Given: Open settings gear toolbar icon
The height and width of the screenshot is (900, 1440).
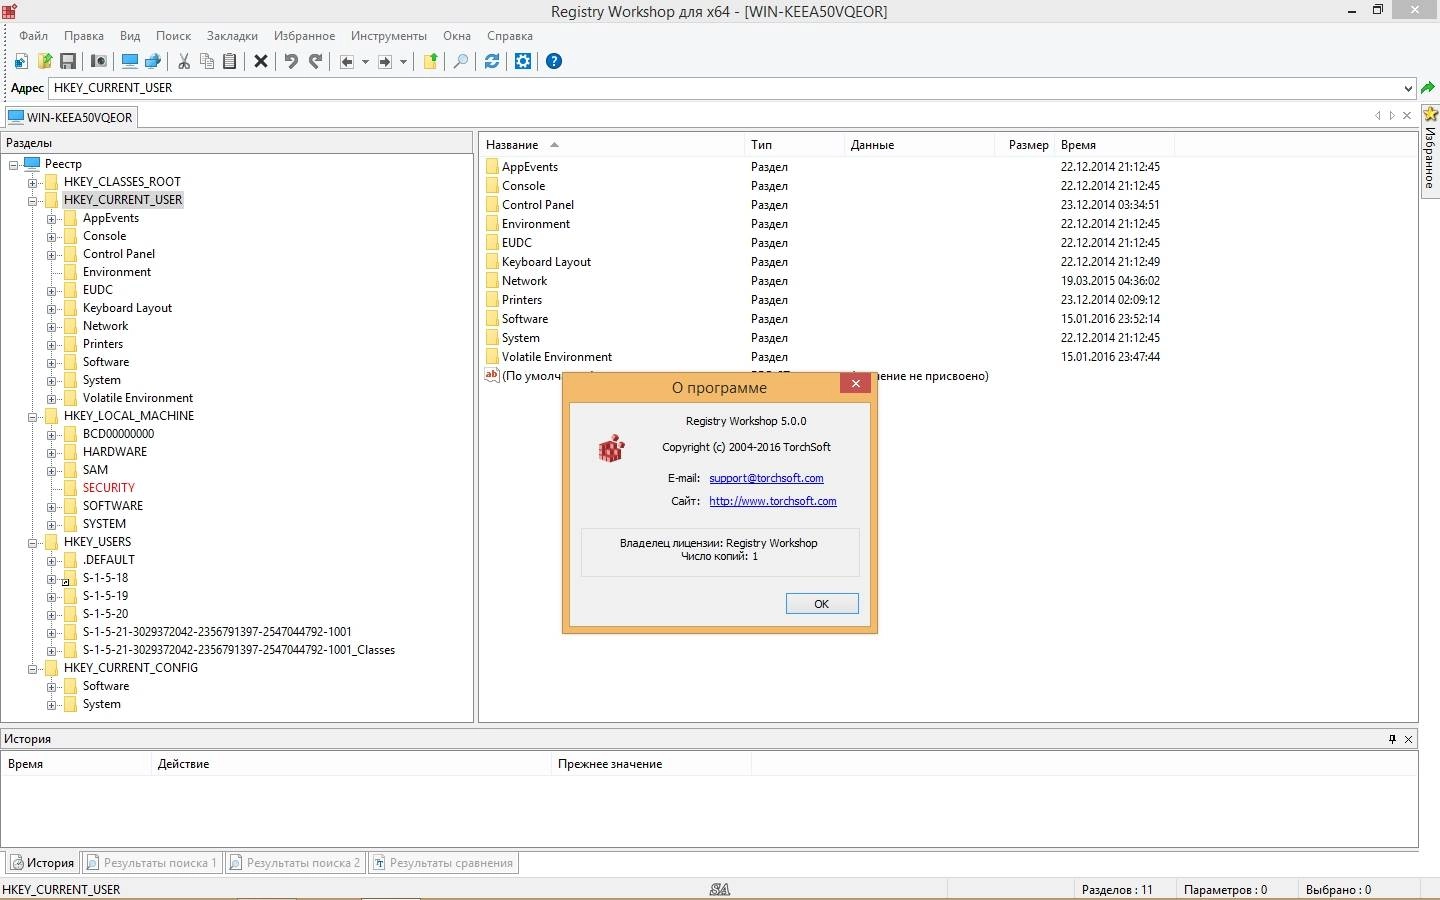Looking at the screenshot, I should click(523, 61).
